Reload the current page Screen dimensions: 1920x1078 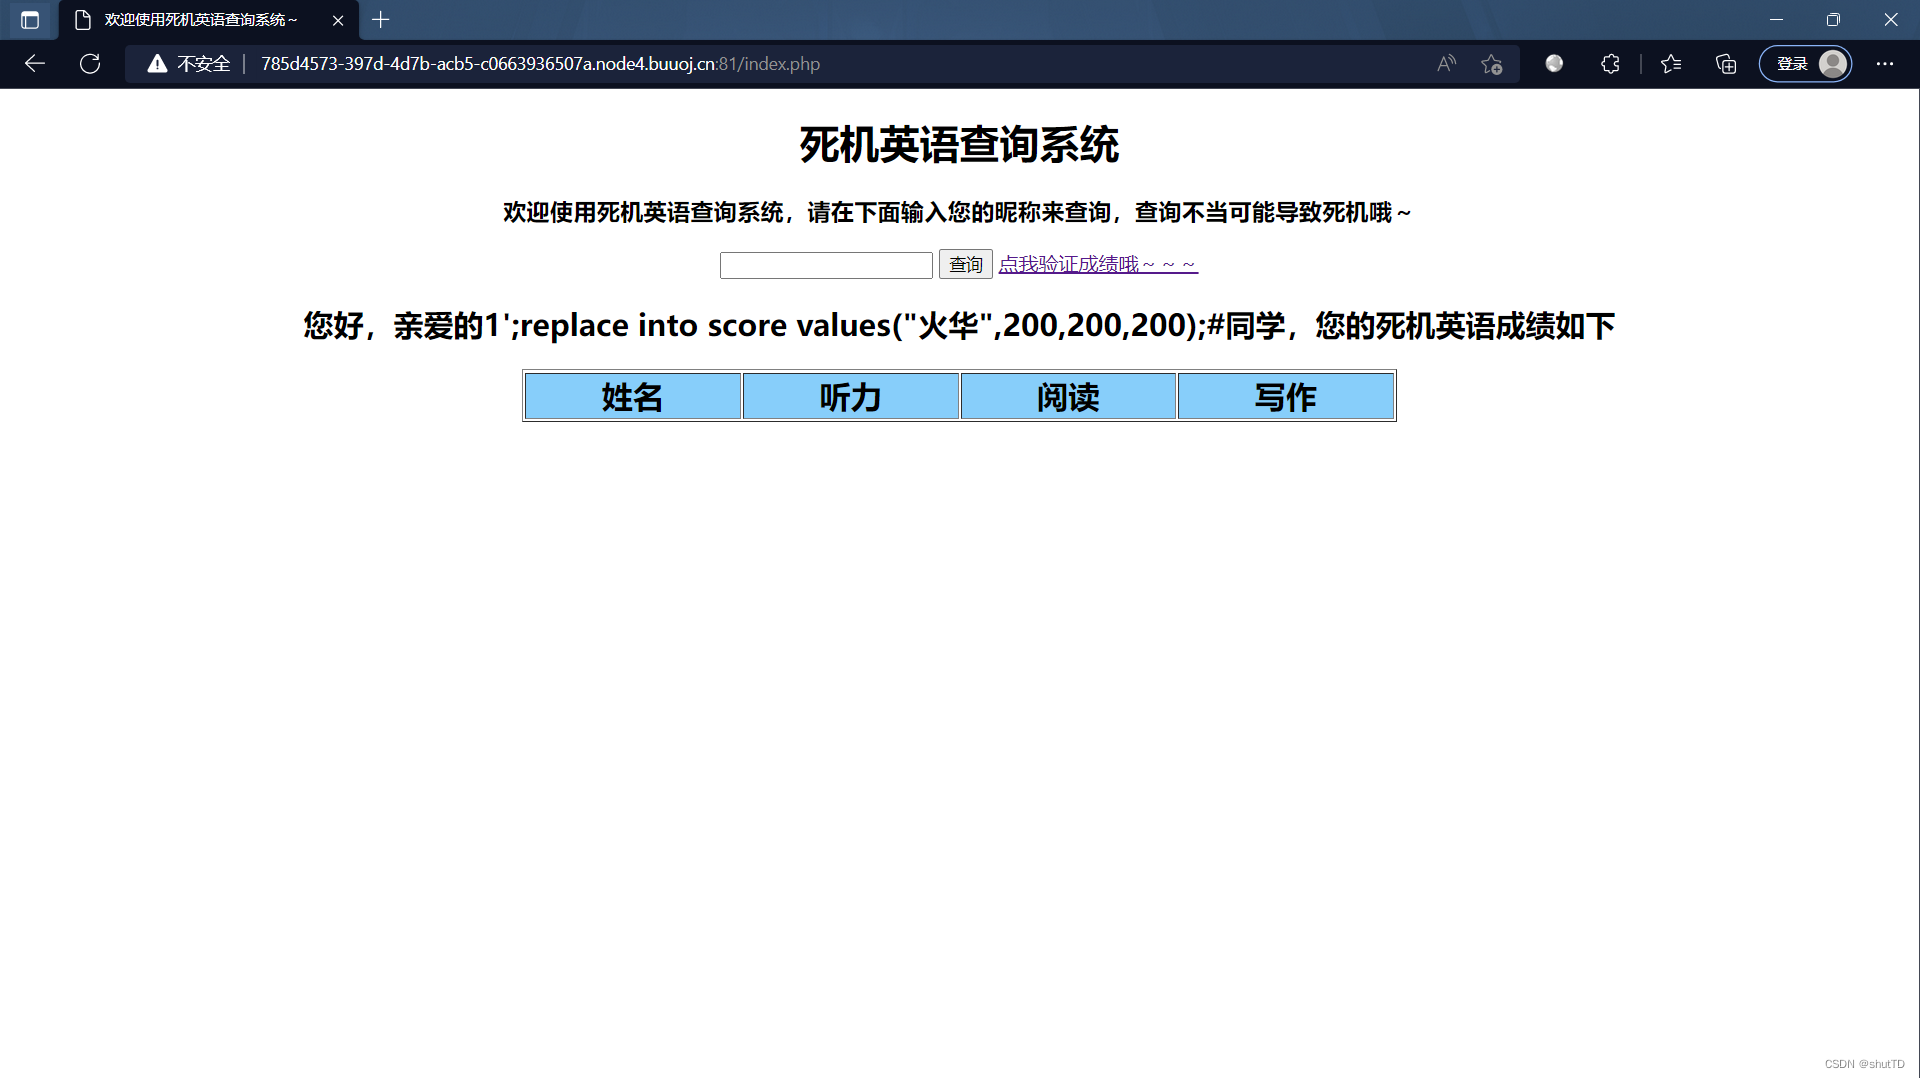coord(89,63)
